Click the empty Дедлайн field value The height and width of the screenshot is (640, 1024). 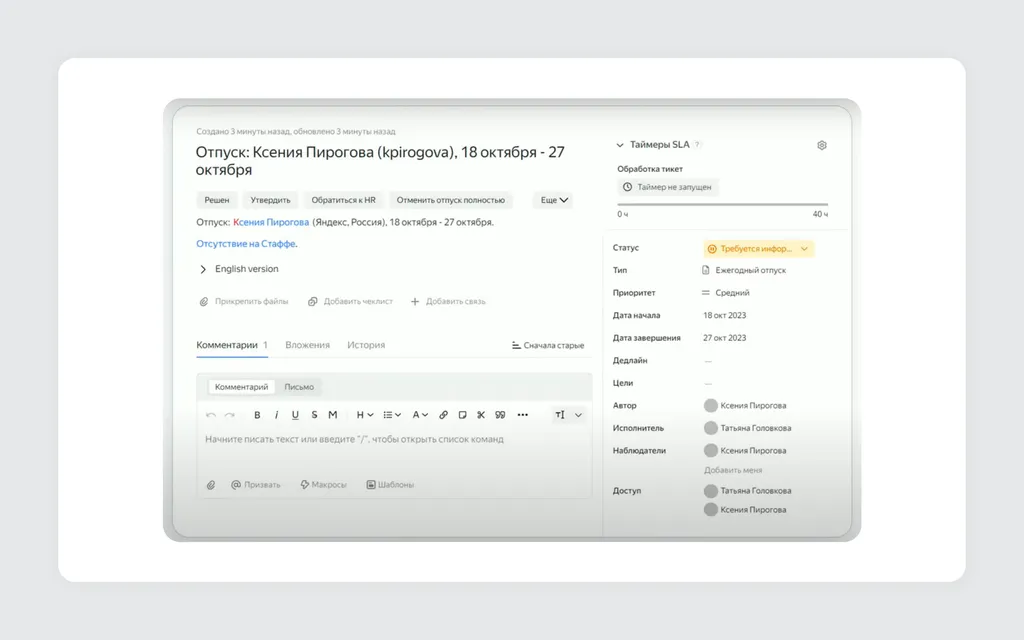708,360
